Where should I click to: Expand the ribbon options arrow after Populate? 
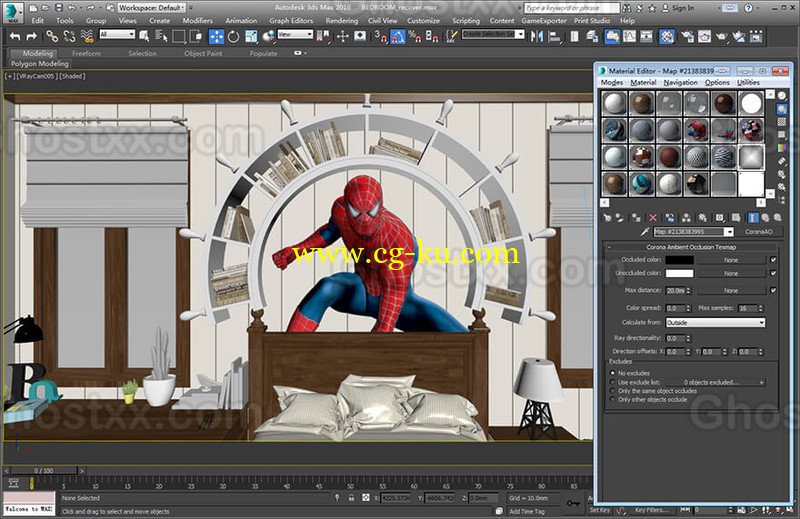click(300, 53)
